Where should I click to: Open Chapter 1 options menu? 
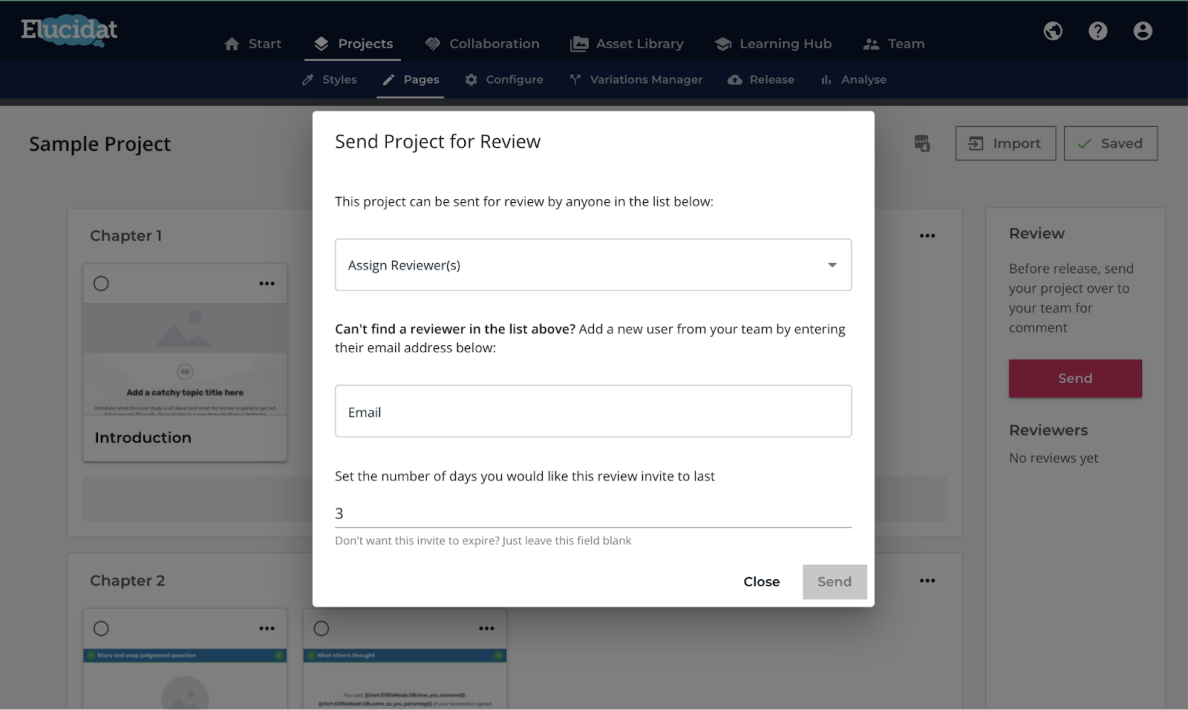tap(927, 236)
